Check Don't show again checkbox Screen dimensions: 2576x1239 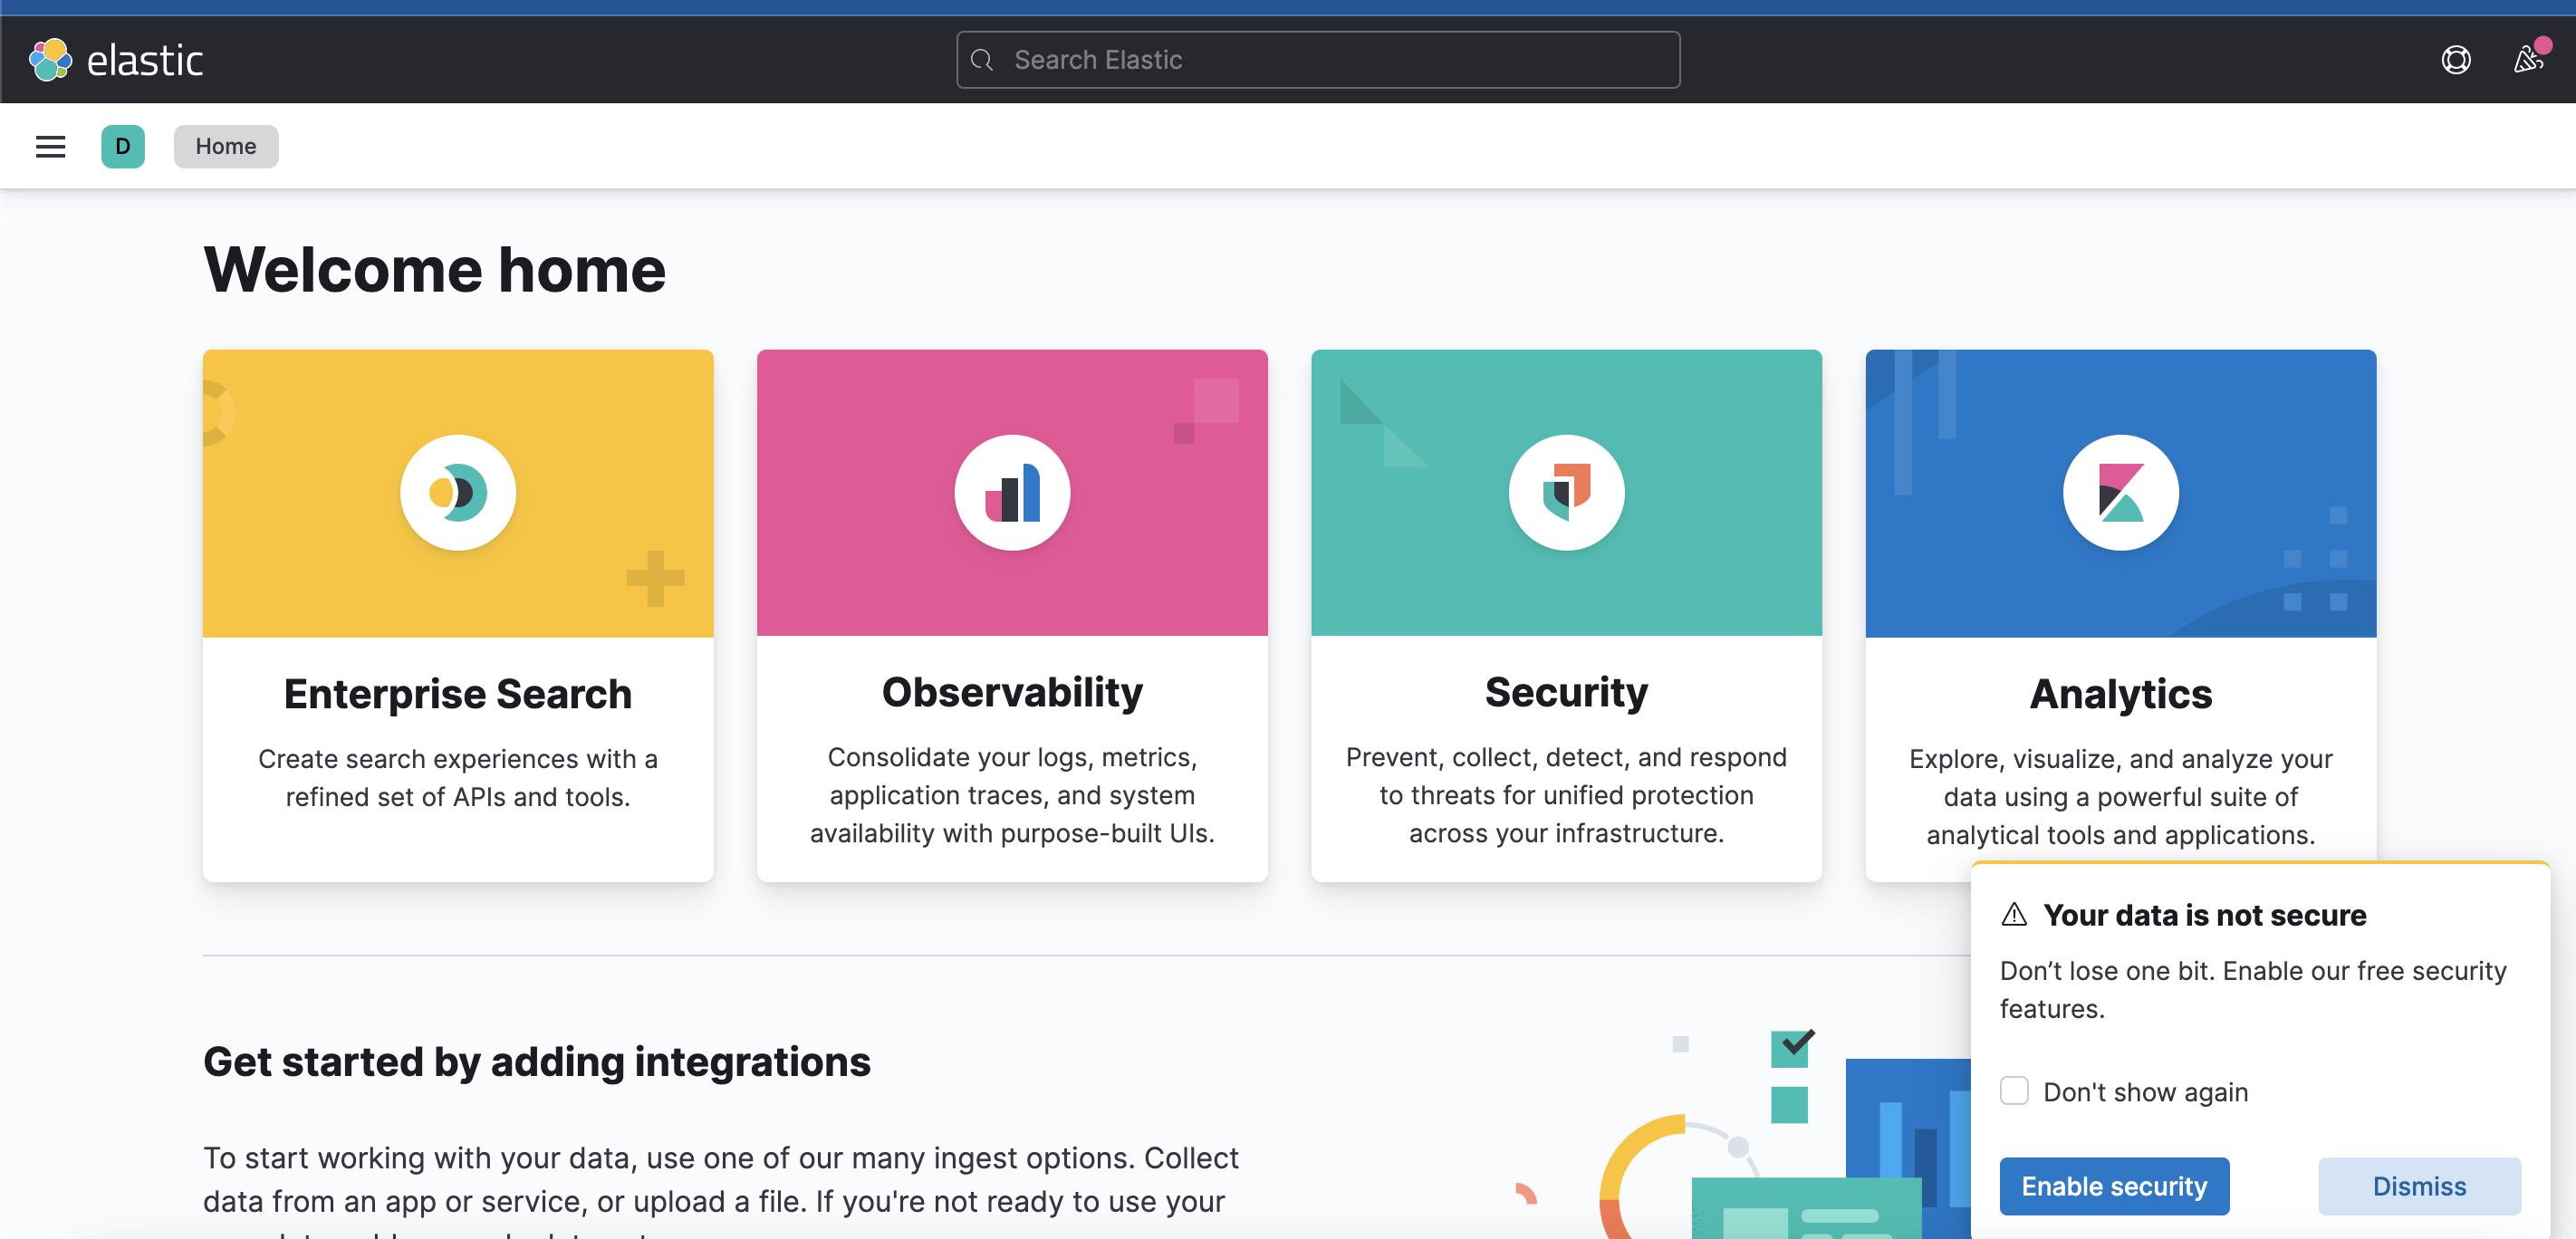(2014, 1090)
